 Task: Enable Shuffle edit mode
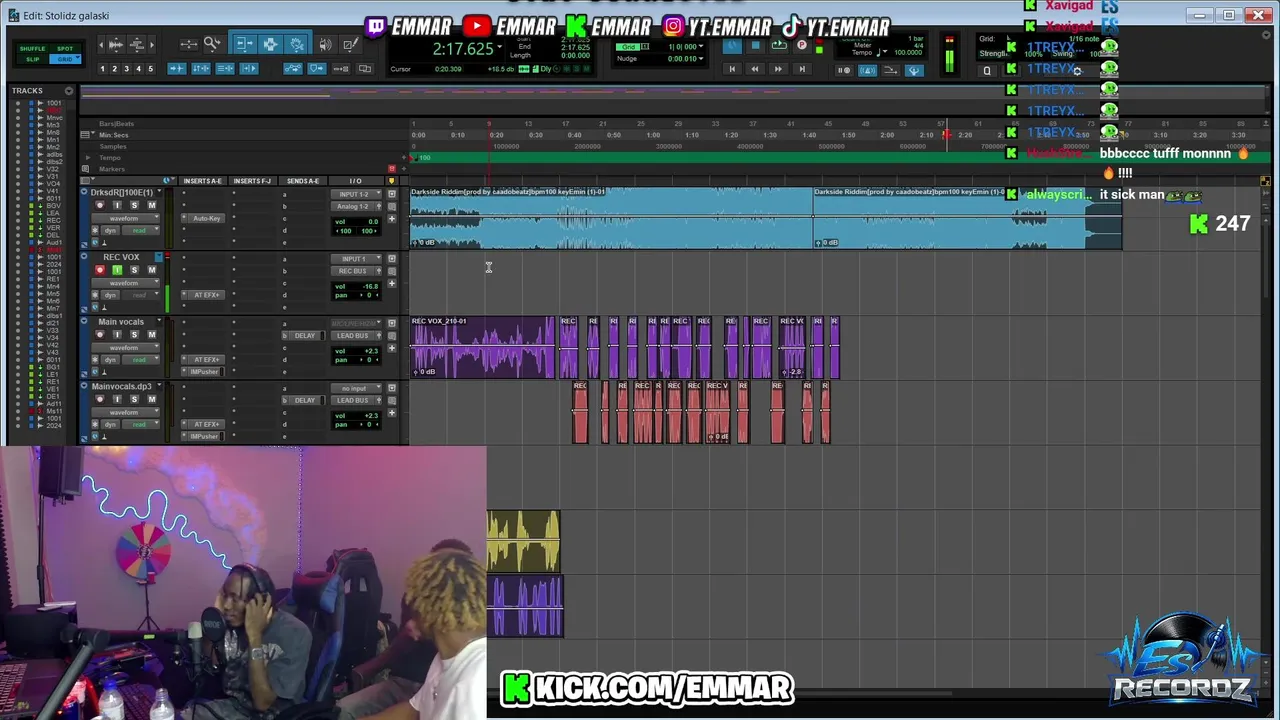coord(32,49)
